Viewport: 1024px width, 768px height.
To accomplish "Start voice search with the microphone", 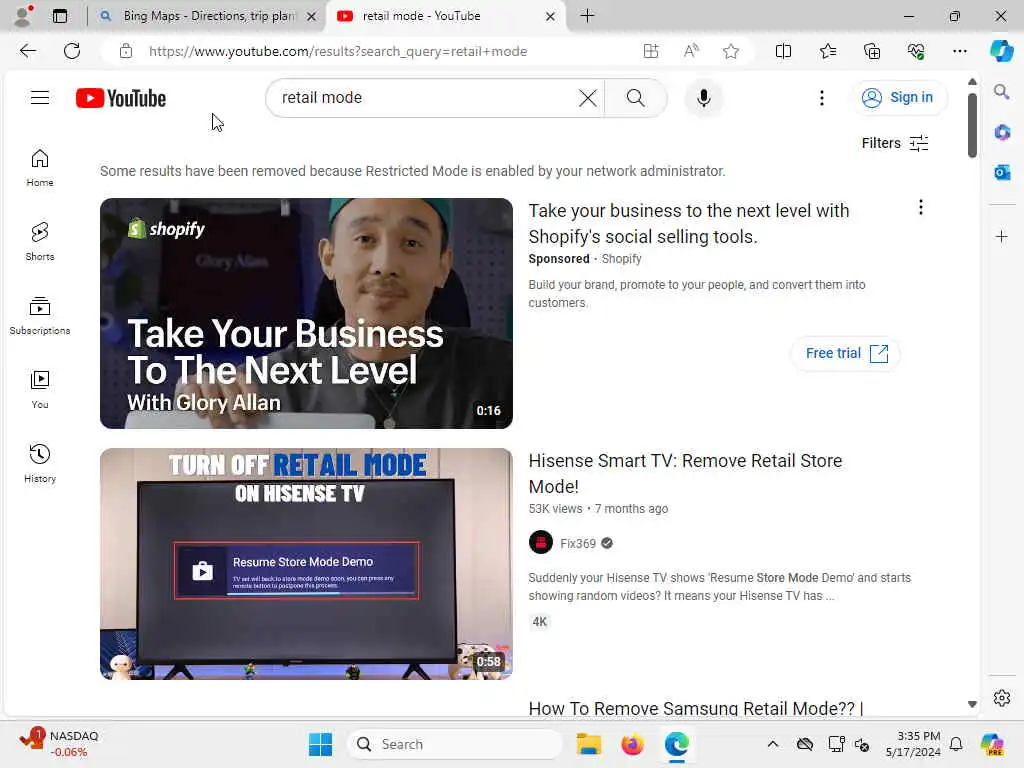I will coord(703,98).
